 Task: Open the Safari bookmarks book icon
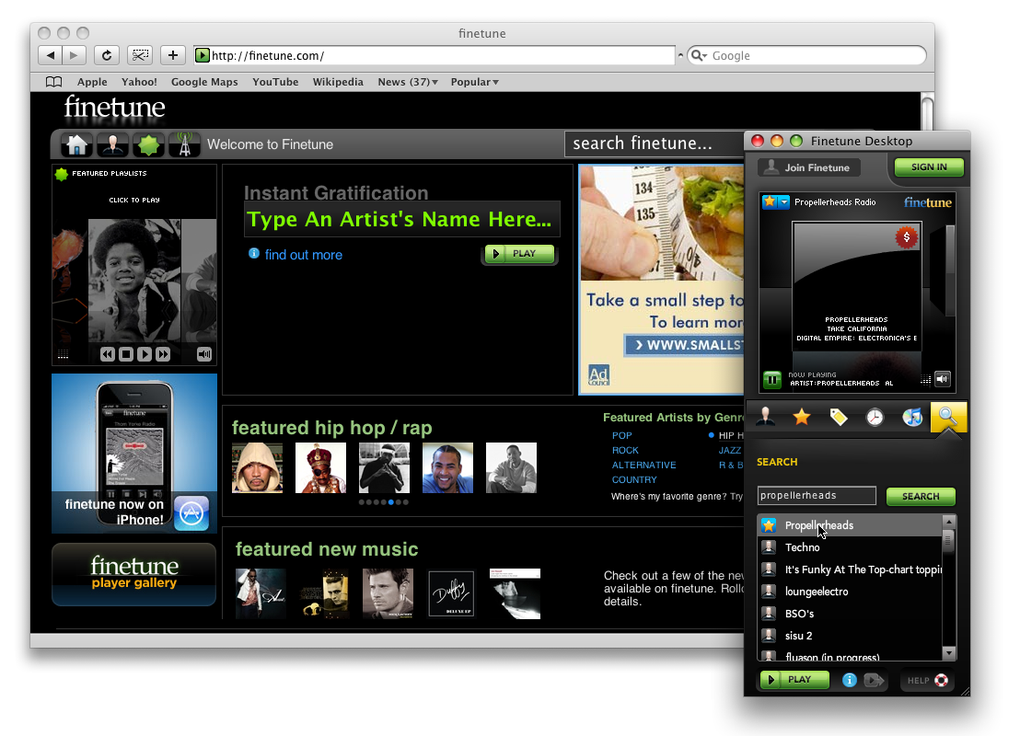pyautogui.click(x=54, y=82)
